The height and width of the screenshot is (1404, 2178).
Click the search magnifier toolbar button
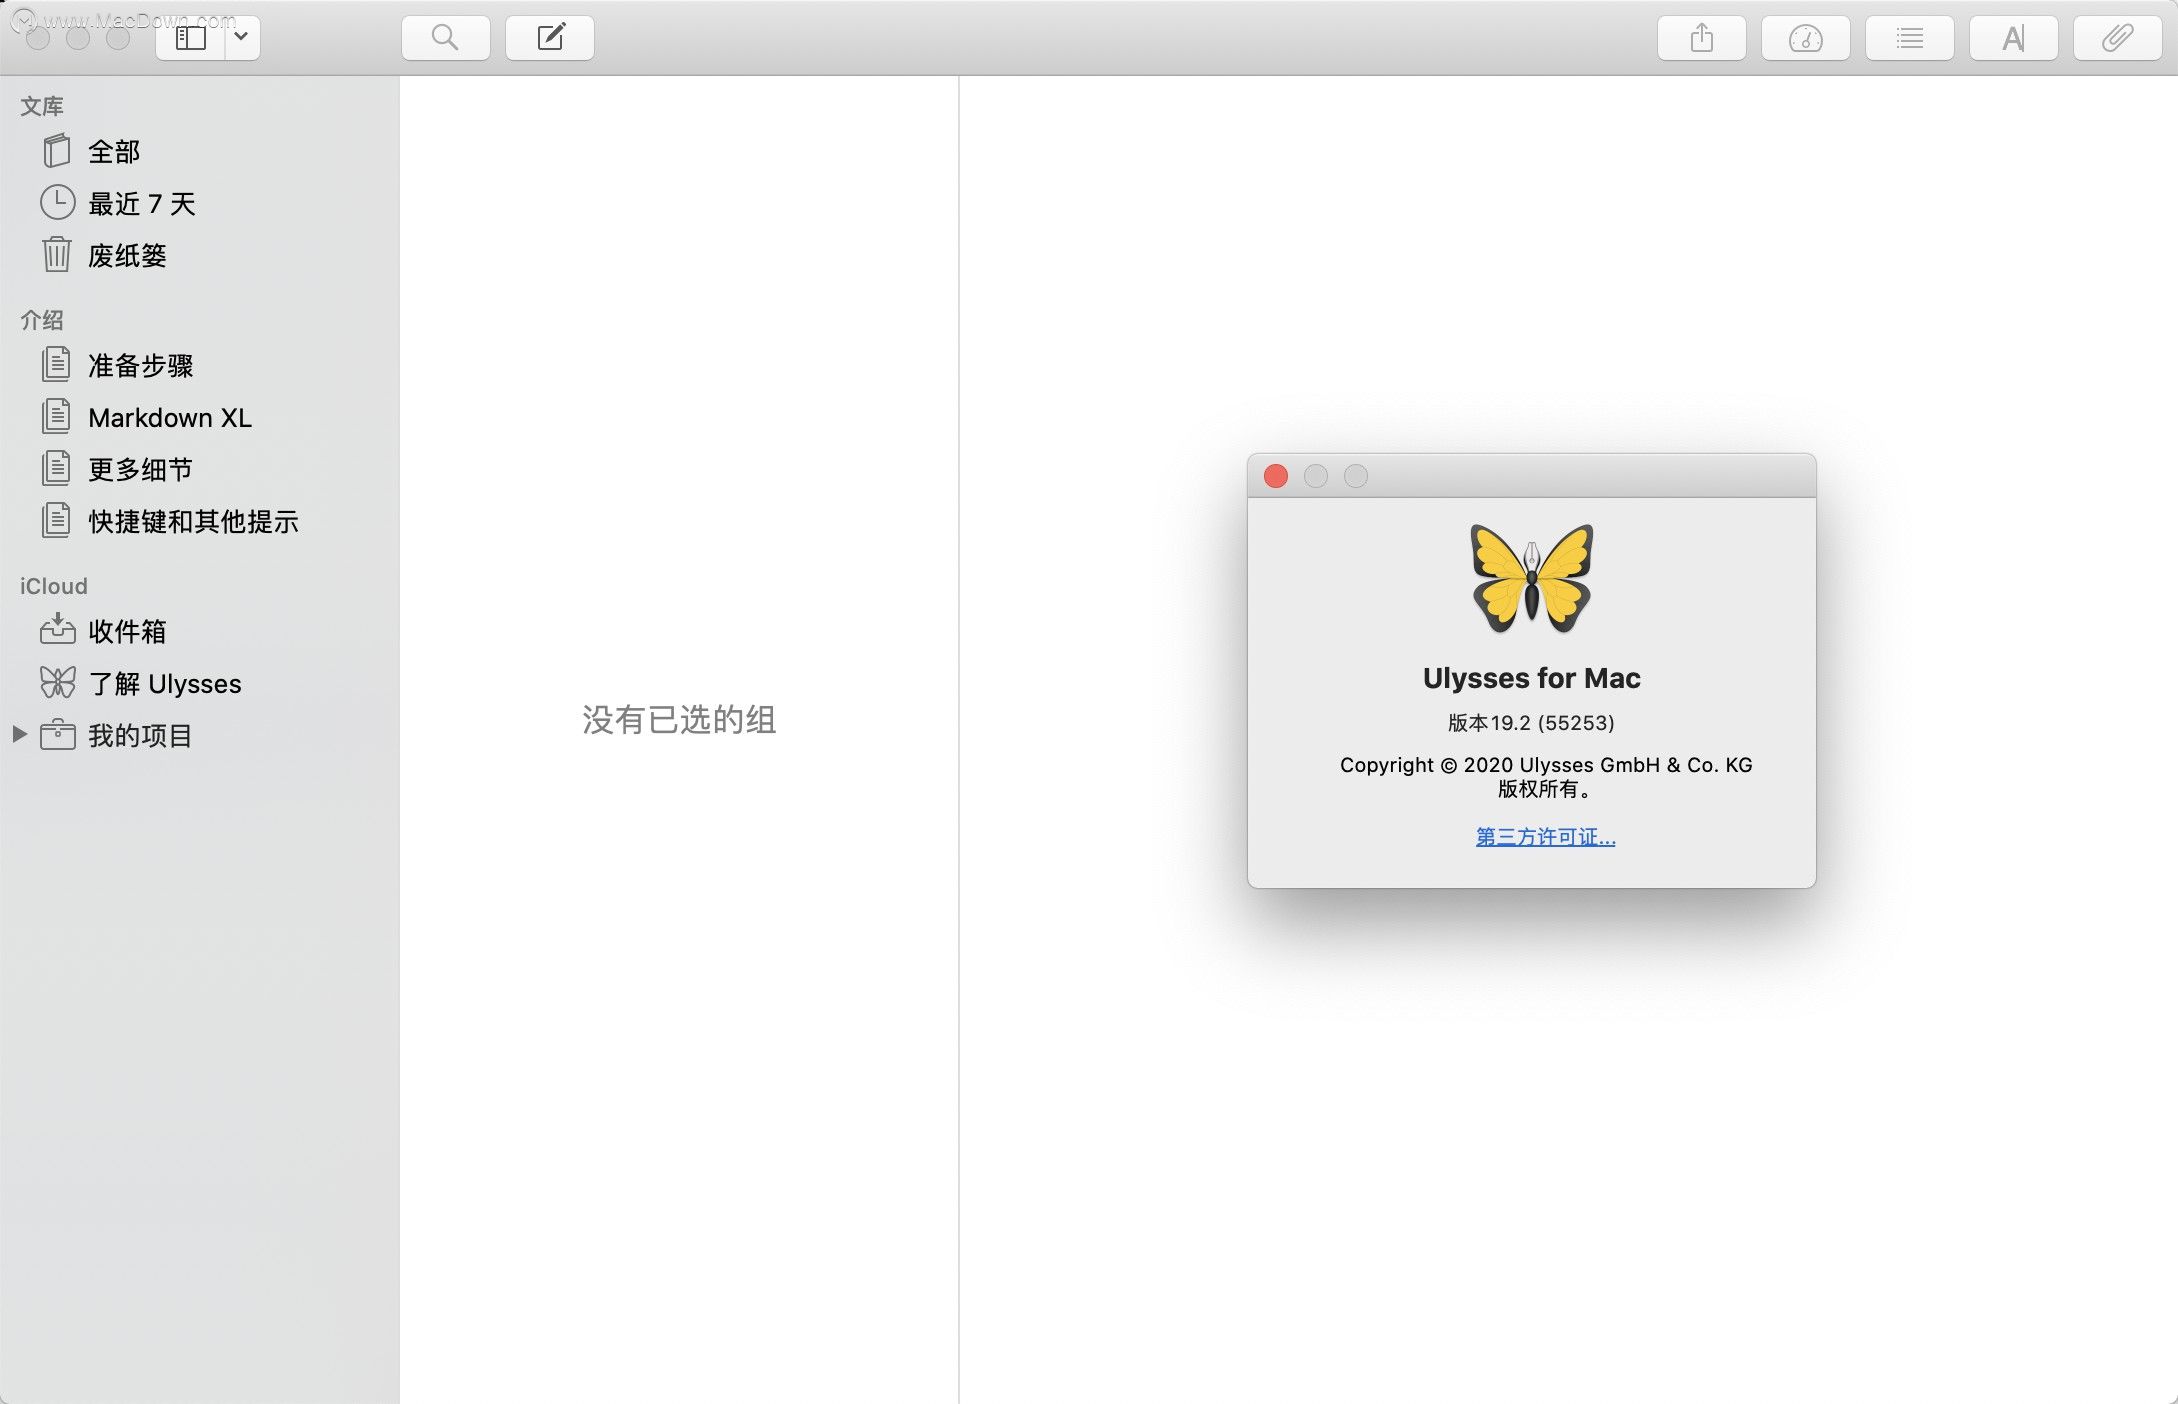coord(446,38)
